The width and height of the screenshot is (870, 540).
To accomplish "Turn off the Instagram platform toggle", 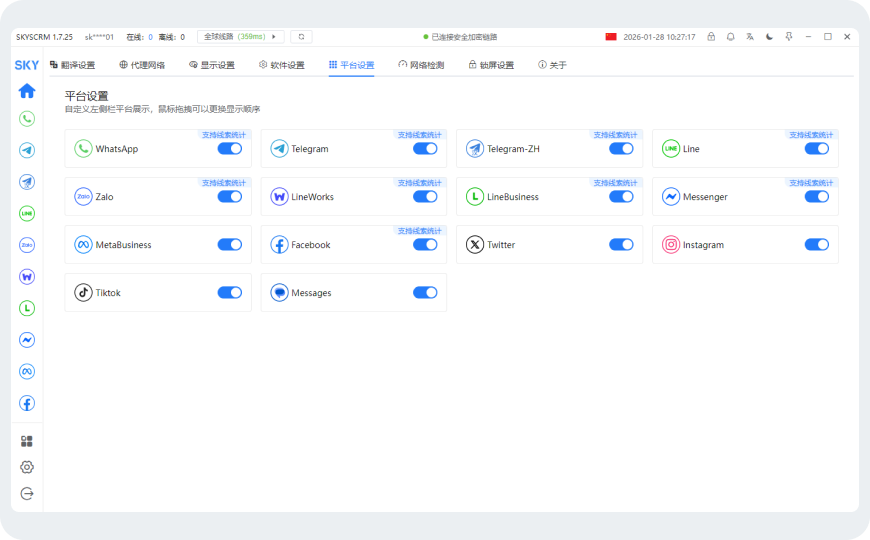I will [x=817, y=245].
